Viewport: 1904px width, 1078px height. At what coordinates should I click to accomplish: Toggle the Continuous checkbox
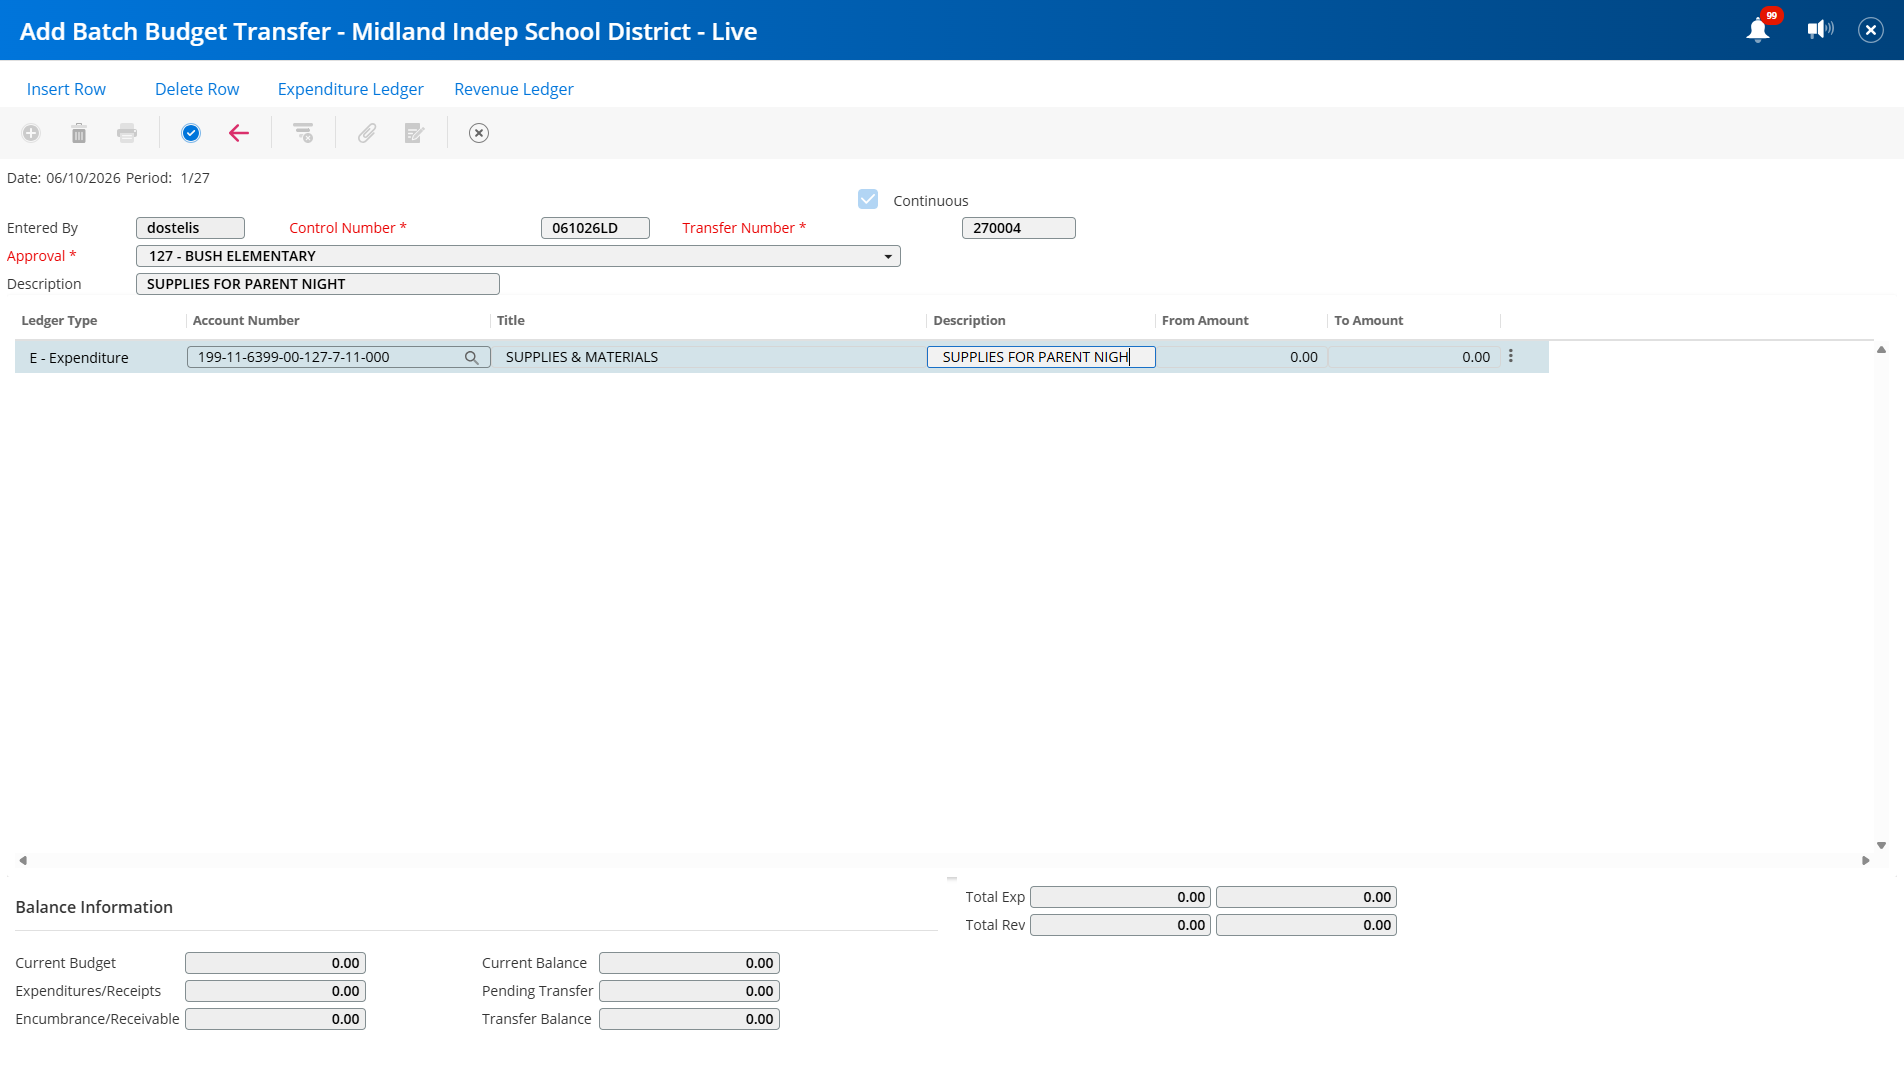[x=868, y=200]
